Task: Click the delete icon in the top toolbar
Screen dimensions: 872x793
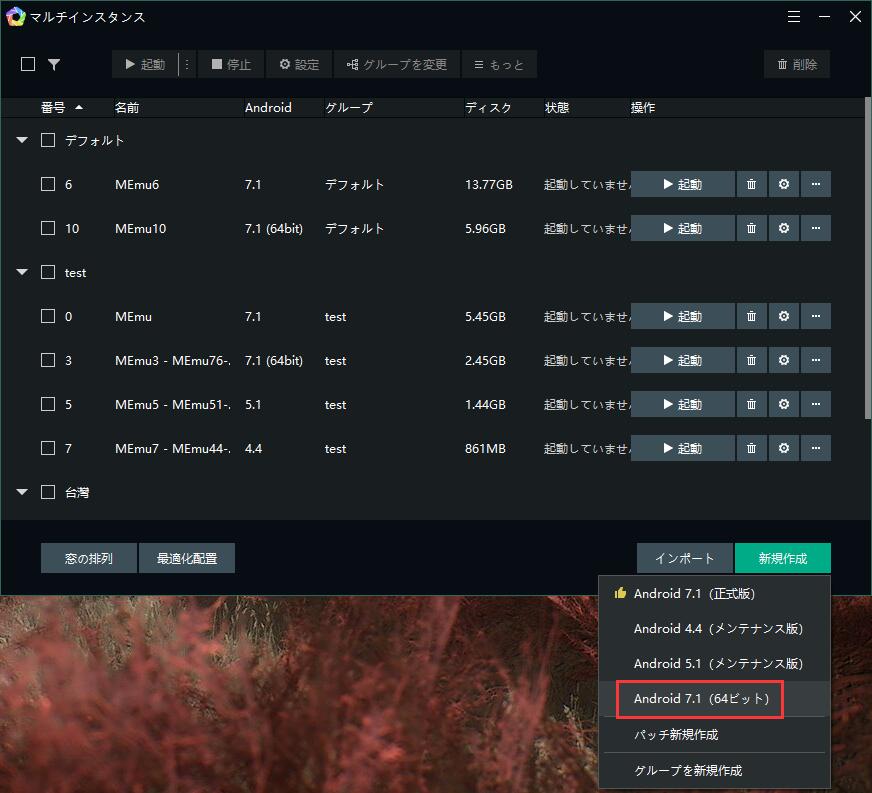Action: click(x=797, y=64)
